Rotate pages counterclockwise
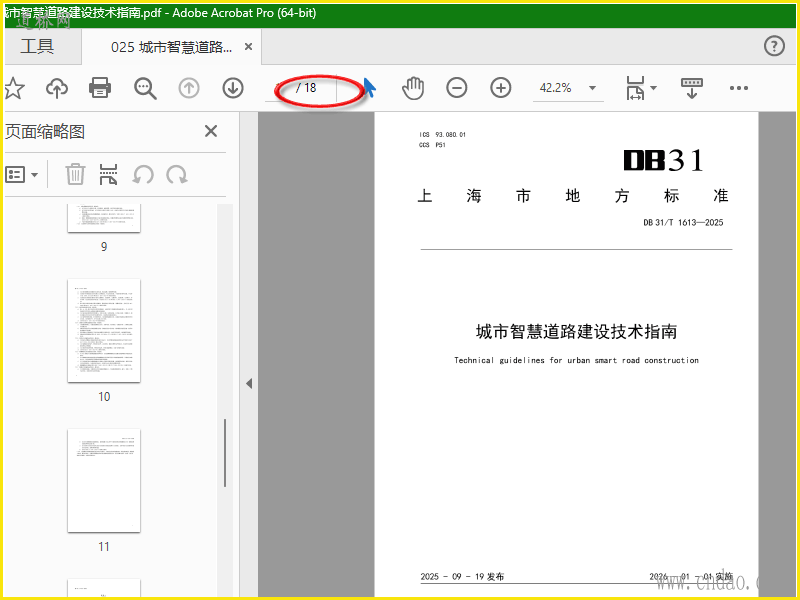The width and height of the screenshot is (800, 600). [143, 174]
